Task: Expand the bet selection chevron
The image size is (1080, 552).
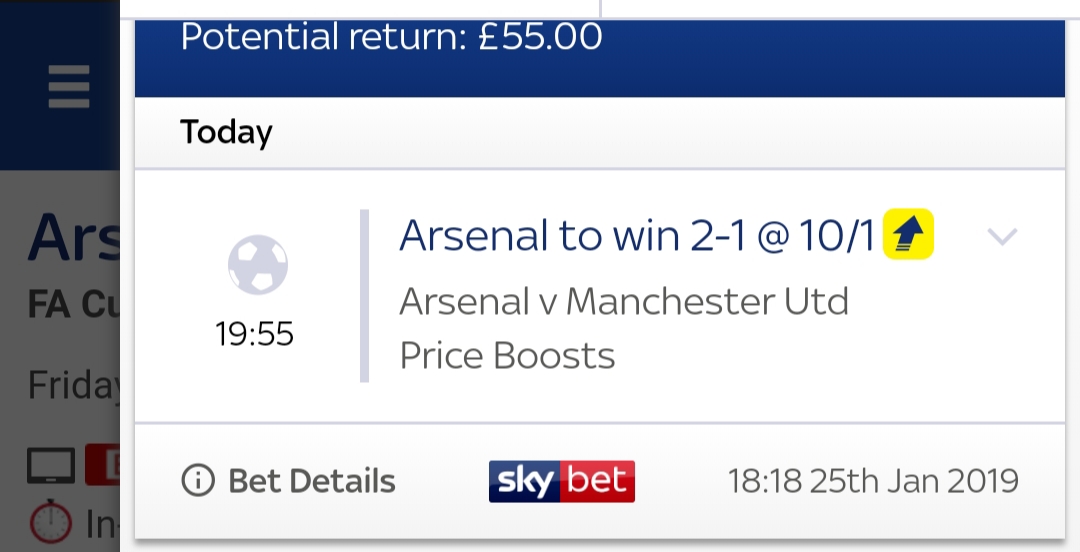Action: (1001, 236)
